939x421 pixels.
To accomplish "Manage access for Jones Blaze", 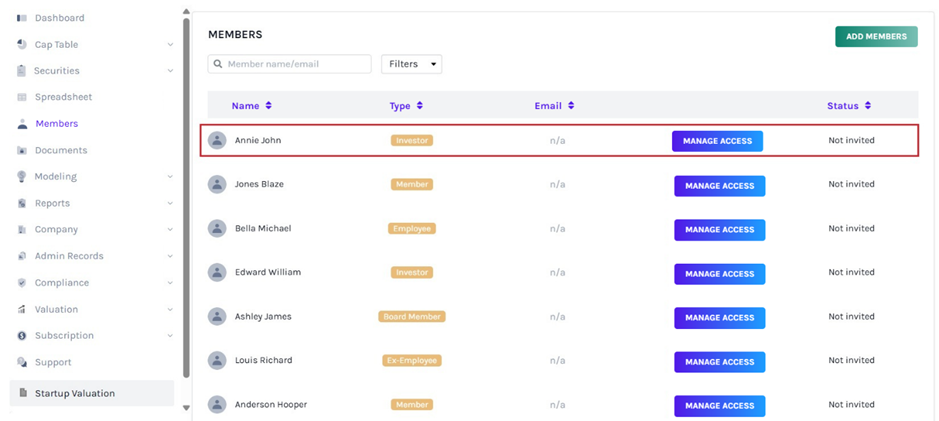I will pos(719,186).
